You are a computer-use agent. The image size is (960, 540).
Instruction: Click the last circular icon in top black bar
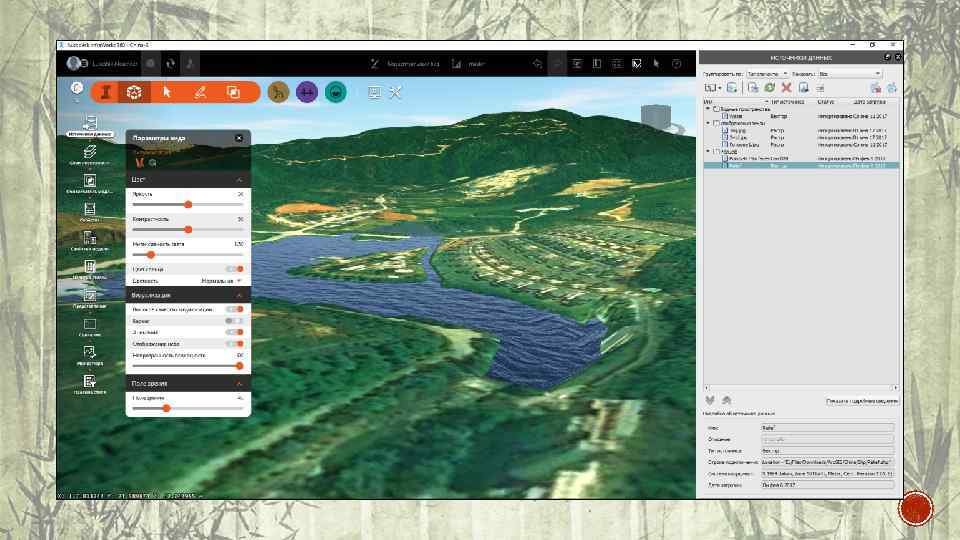coord(677,63)
